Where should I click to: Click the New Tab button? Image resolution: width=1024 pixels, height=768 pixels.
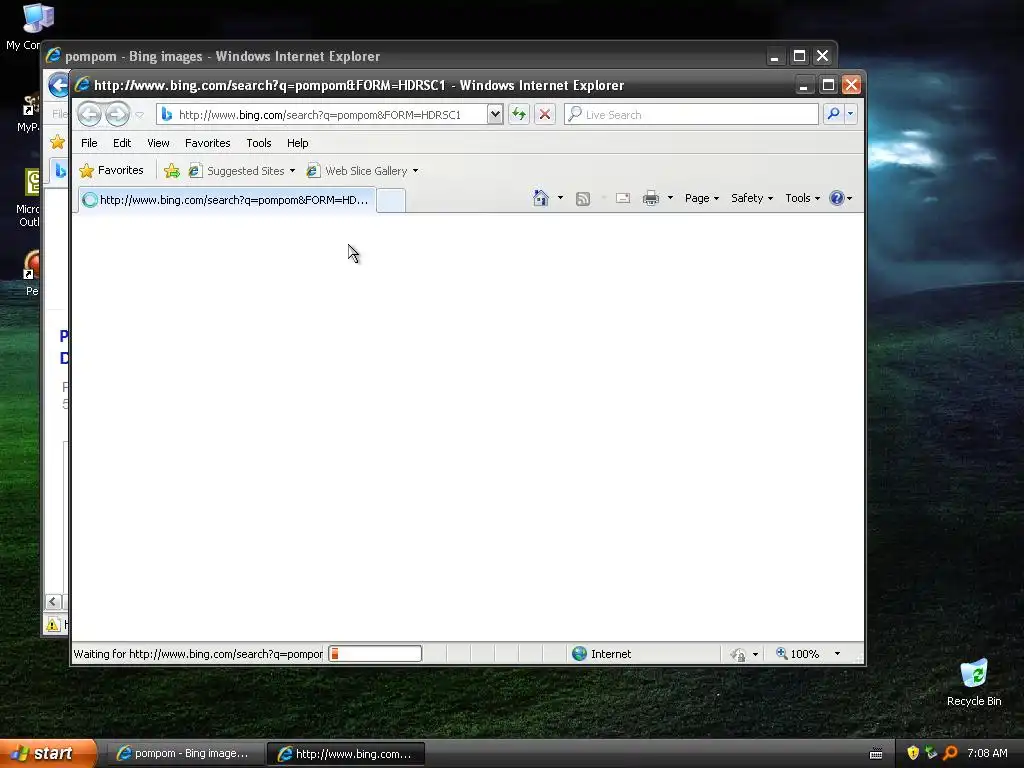tap(391, 200)
